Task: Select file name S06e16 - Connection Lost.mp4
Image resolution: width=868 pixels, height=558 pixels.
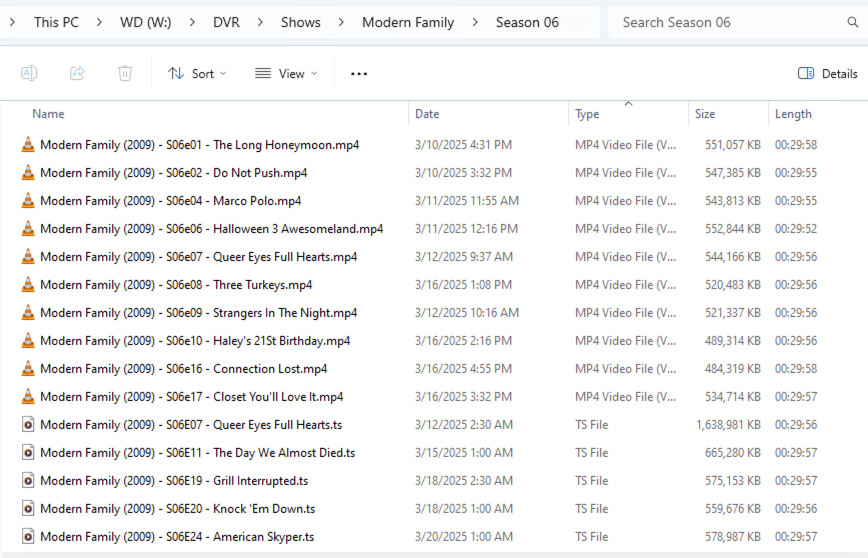Action: pyautogui.click(x=183, y=368)
